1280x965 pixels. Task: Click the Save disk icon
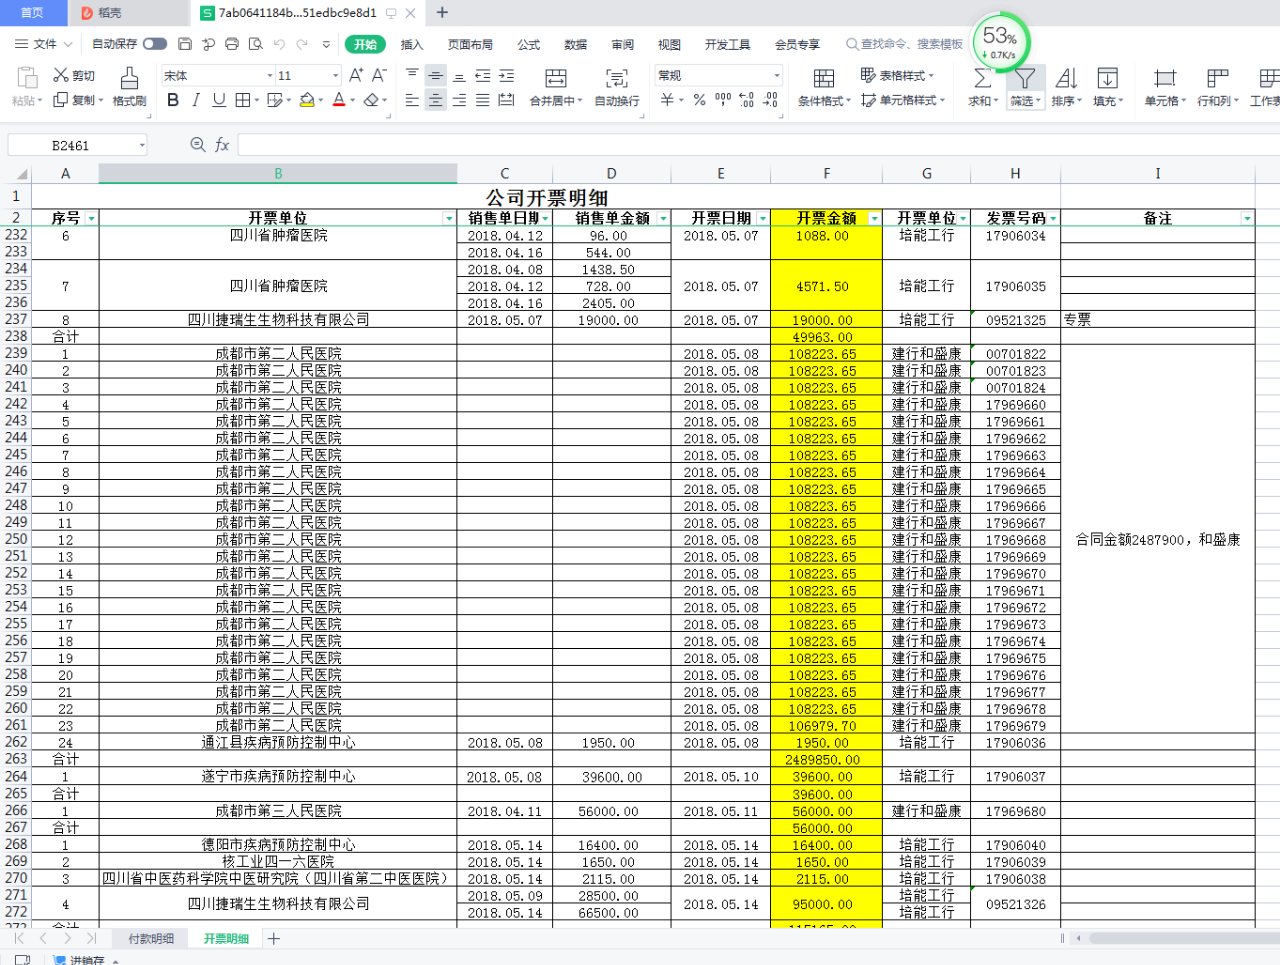(x=185, y=44)
